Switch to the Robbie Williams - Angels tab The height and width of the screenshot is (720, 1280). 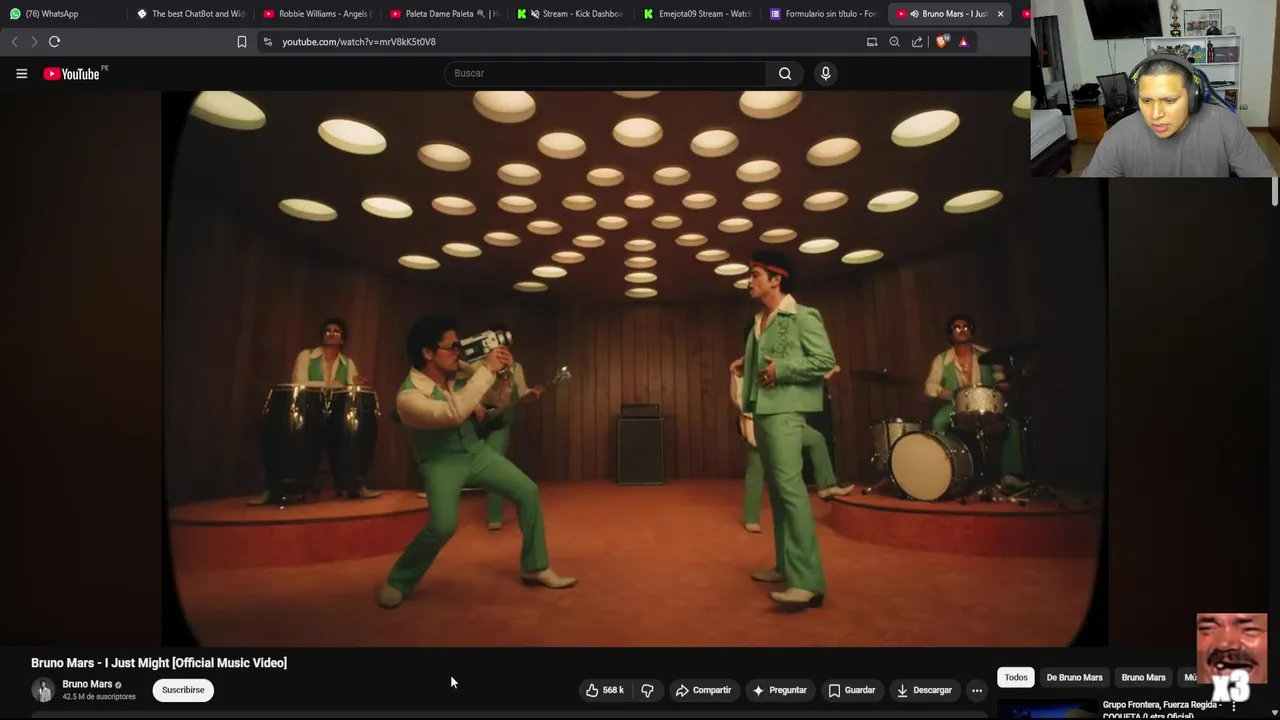(x=316, y=14)
